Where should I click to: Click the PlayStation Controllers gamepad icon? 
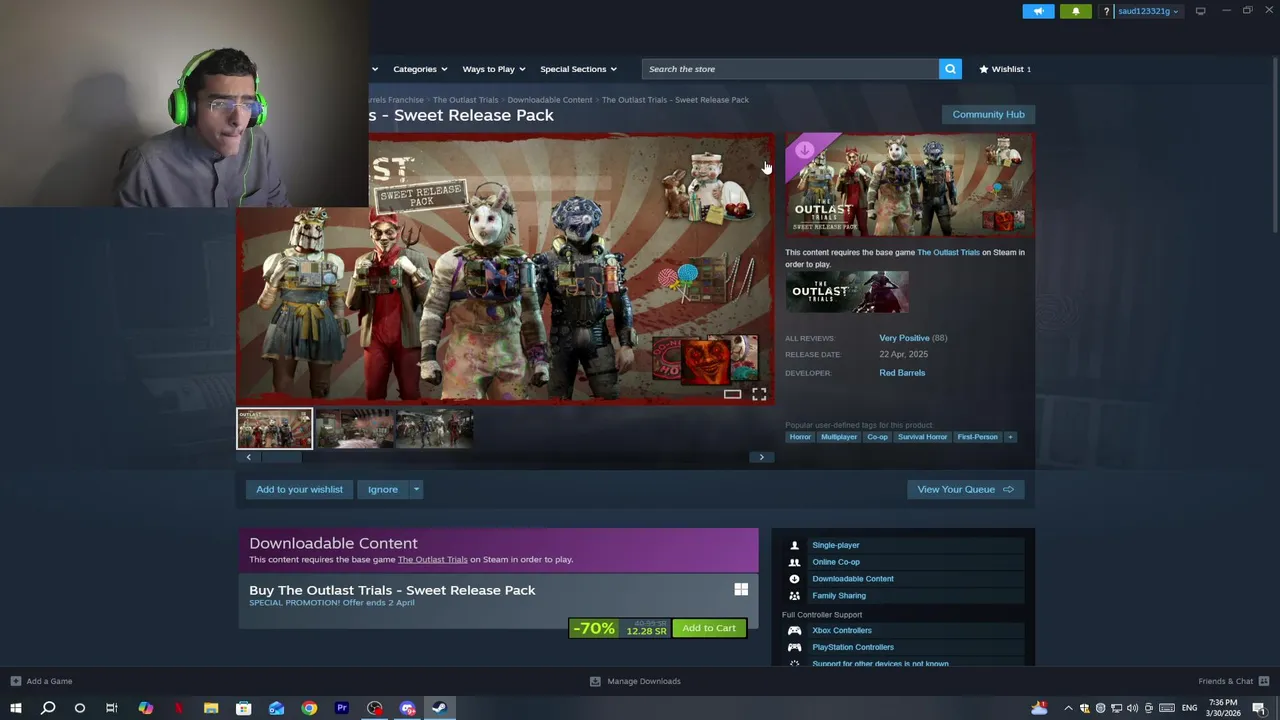[x=794, y=647]
